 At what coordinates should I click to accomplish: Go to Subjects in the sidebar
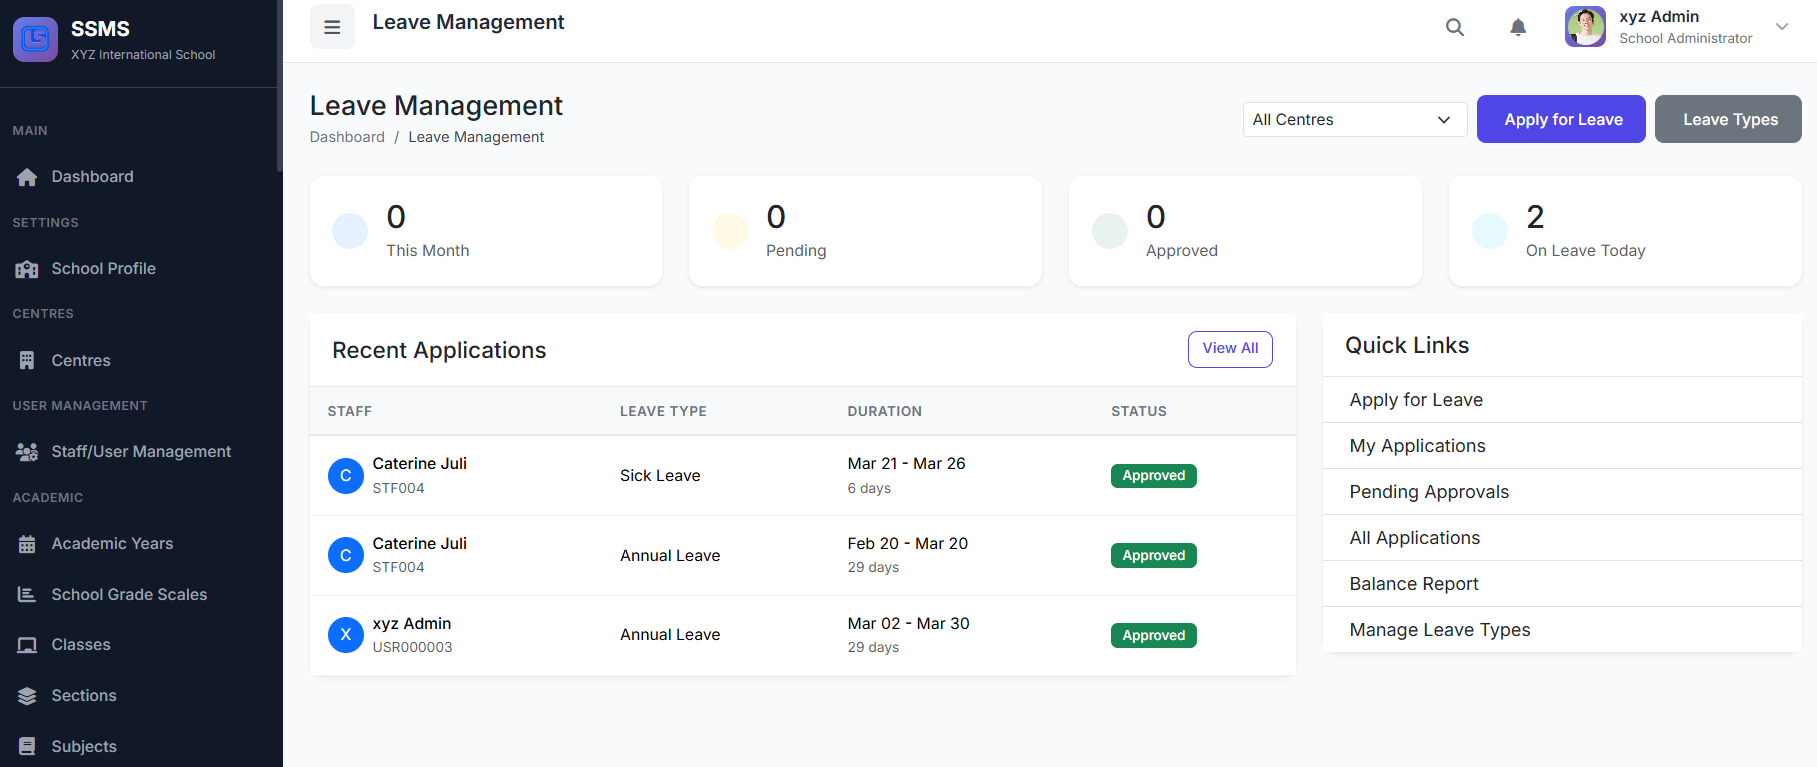[84, 747]
